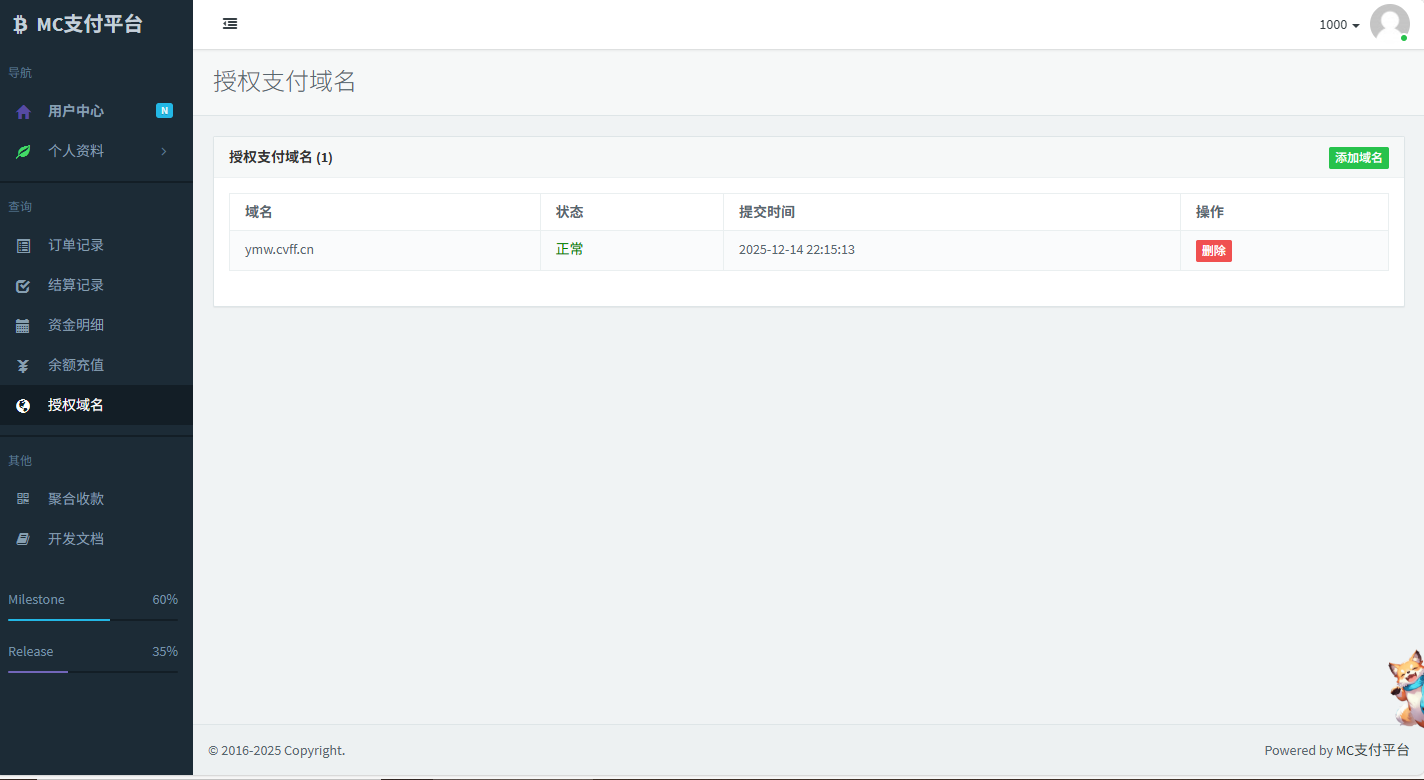Click the MC支付平台 logo in sidebar header

[78, 25]
